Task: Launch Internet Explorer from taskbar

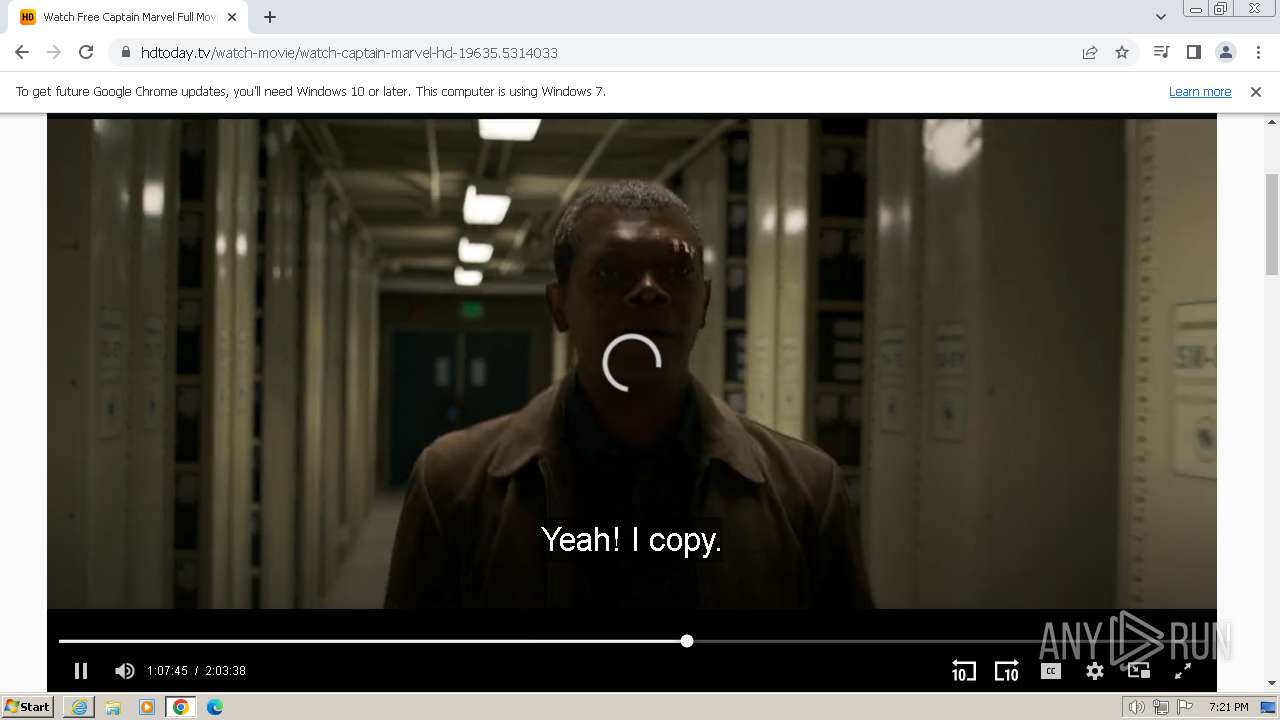Action: [79, 707]
